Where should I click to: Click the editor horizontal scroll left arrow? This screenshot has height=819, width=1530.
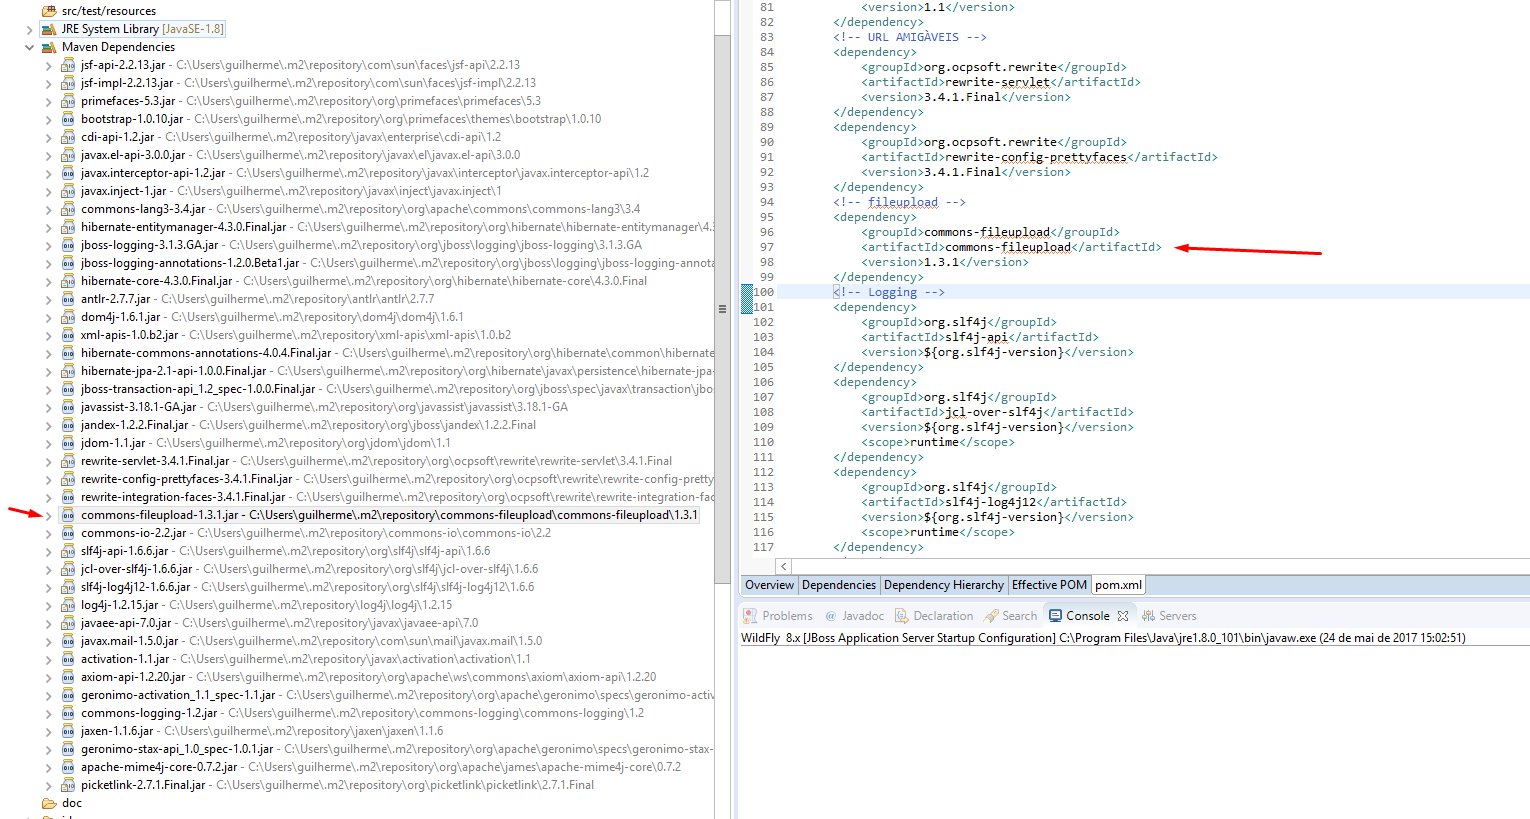coord(784,566)
